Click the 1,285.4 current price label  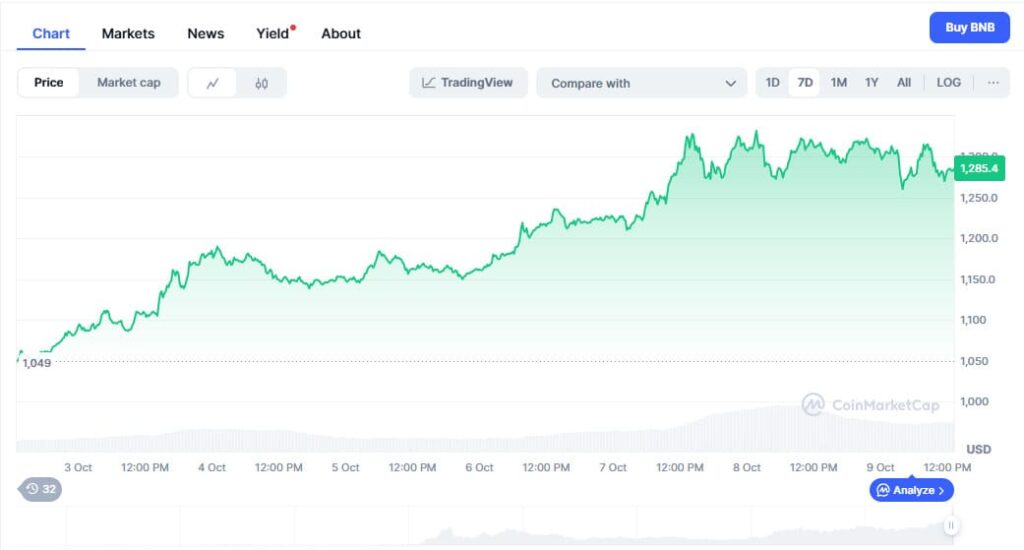pyautogui.click(x=978, y=169)
